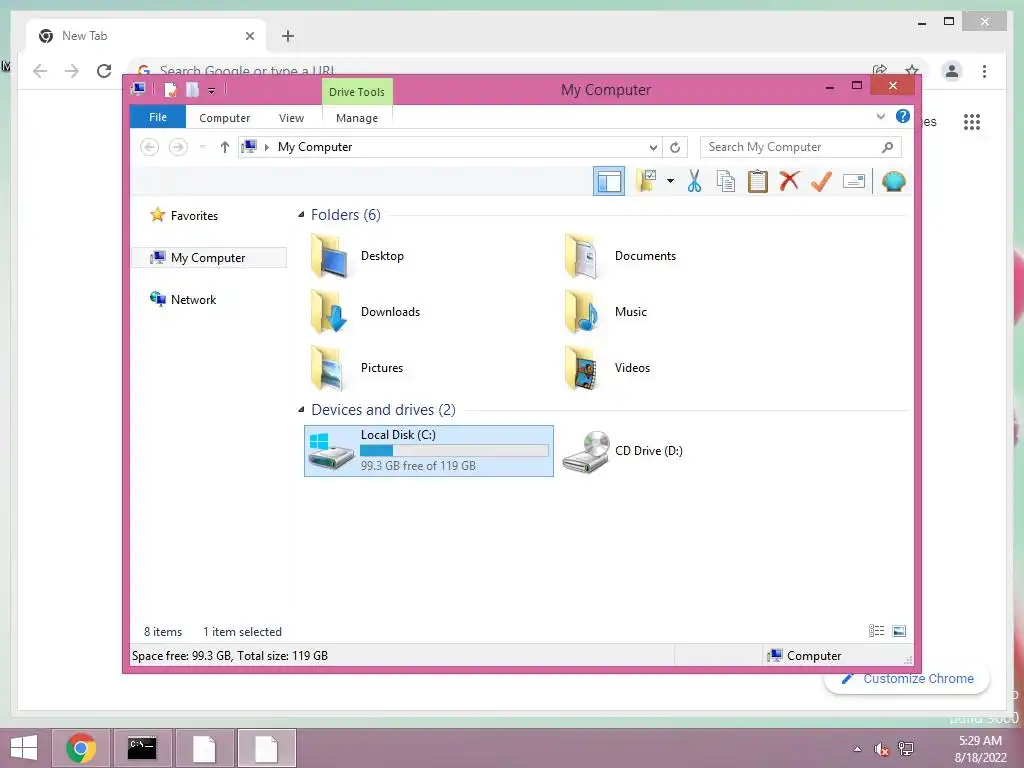Click the Search My Computer field
This screenshot has height=768, width=1024.
pos(800,147)
